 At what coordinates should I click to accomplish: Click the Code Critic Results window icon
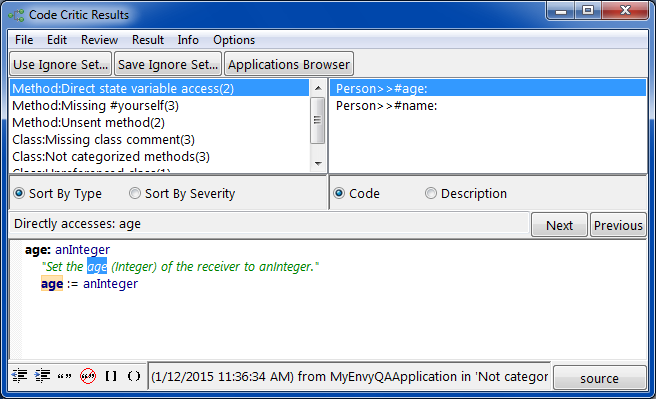point(16,15)
